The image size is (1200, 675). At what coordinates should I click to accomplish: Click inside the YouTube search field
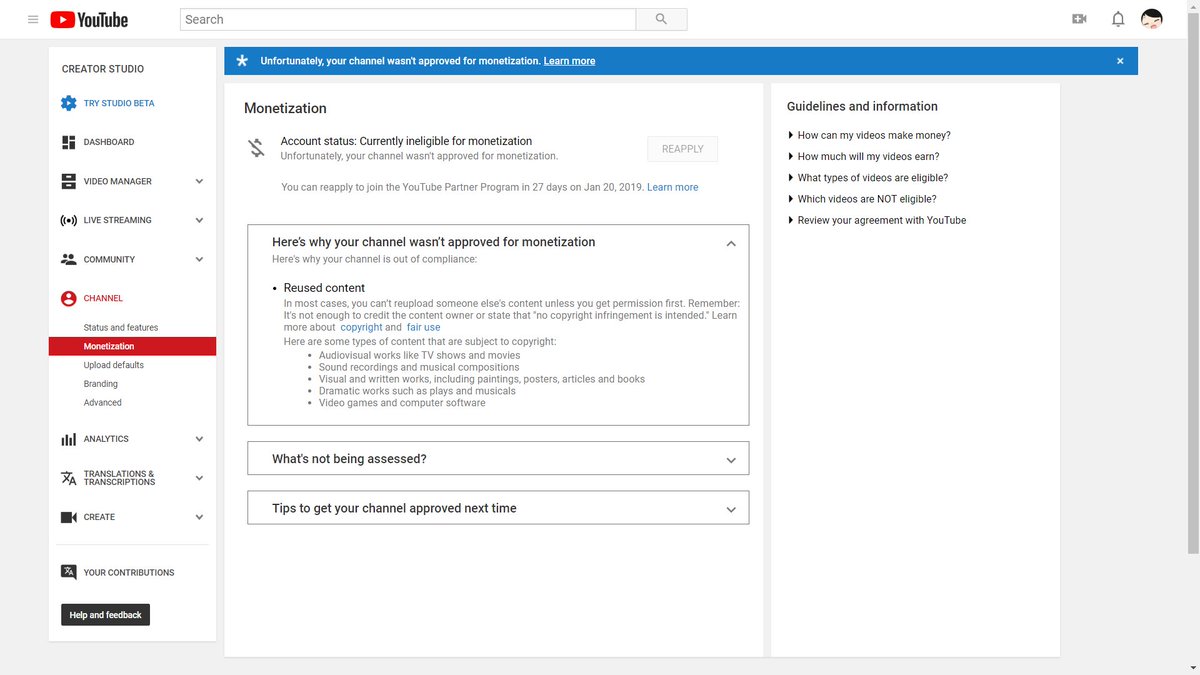(x=408, y=19)
